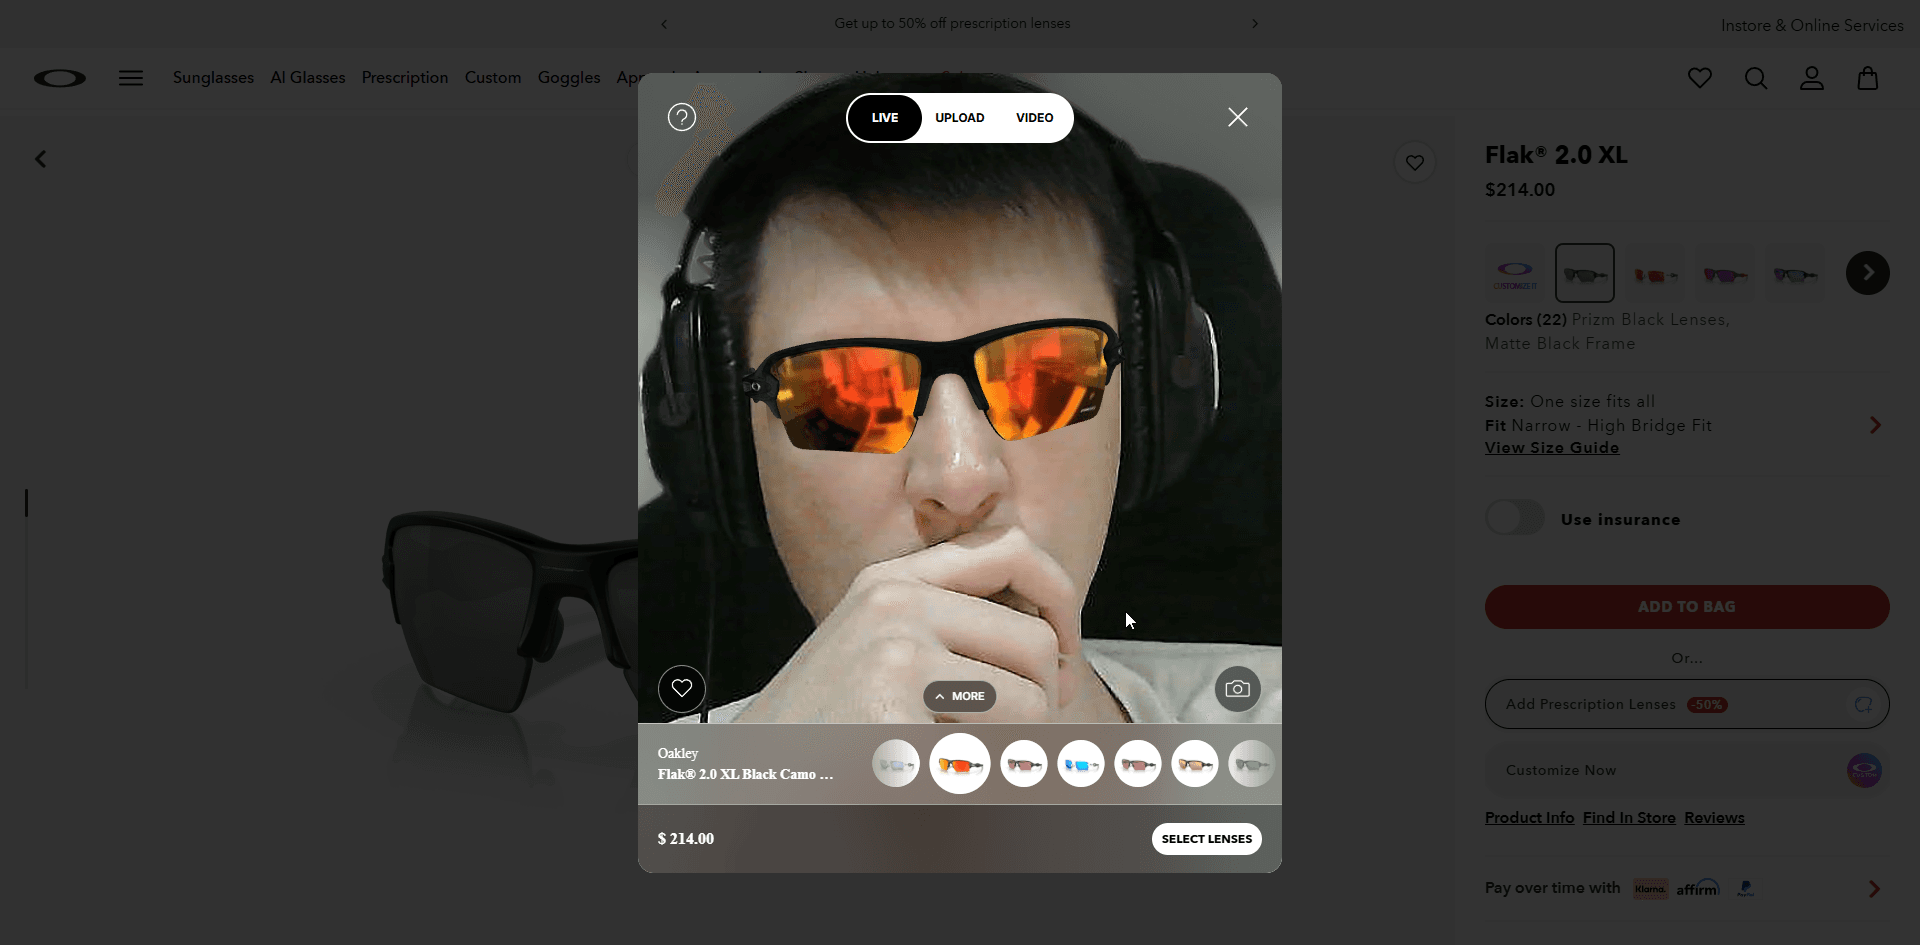Open the Goggles menu item

(x=568, y=77)
